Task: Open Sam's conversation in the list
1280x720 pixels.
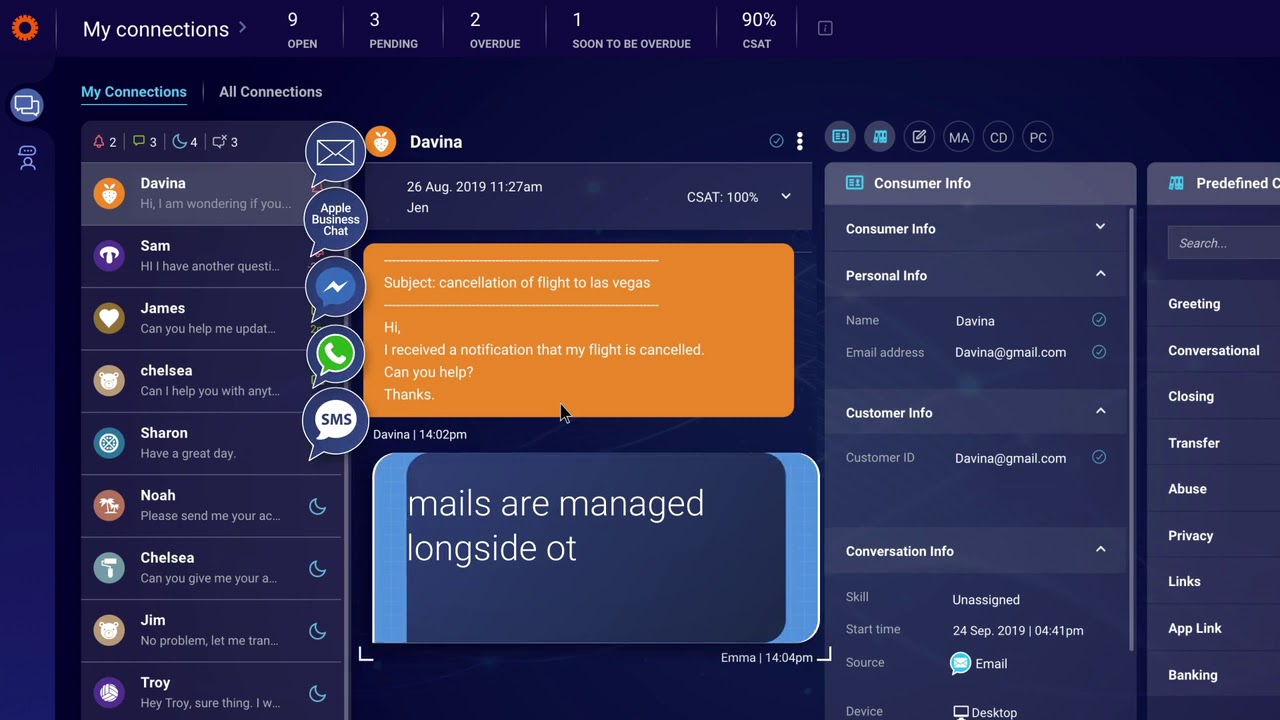Action: pos(210,256)
